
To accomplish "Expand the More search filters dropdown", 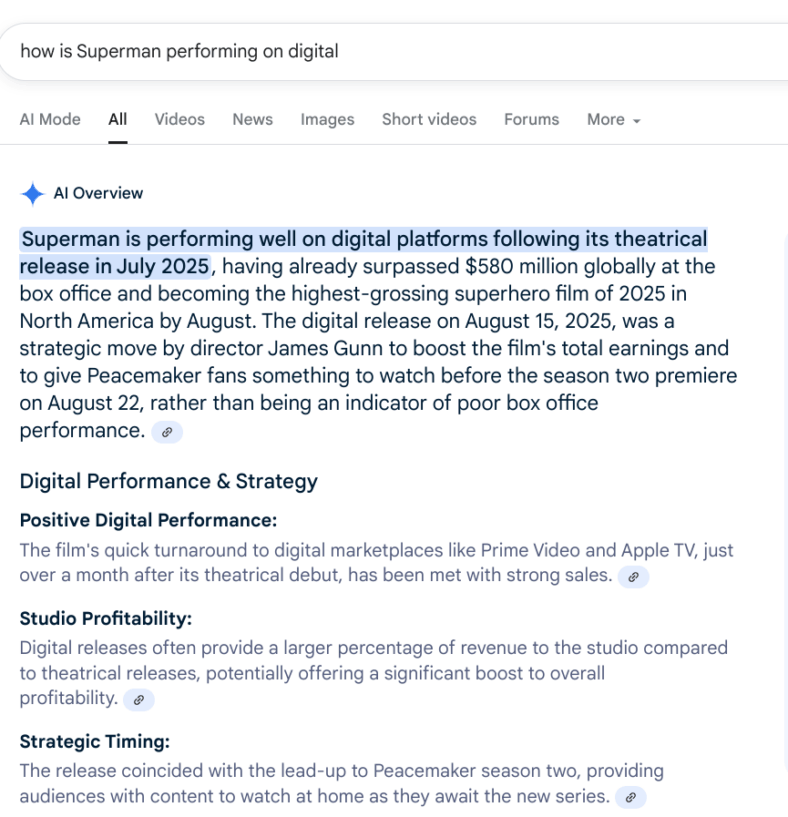I will (613, 120).
